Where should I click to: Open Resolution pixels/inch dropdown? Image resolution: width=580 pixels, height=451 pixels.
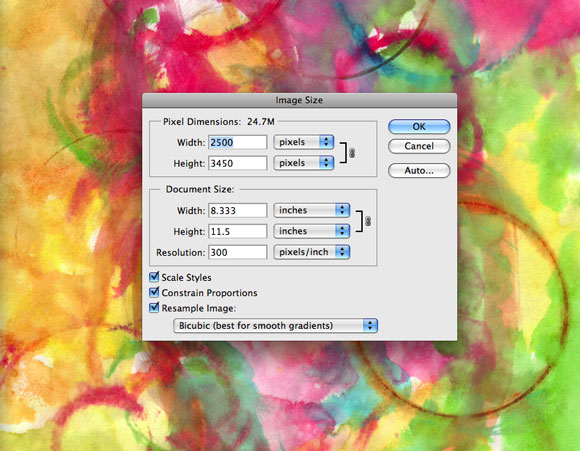[311, 252]
